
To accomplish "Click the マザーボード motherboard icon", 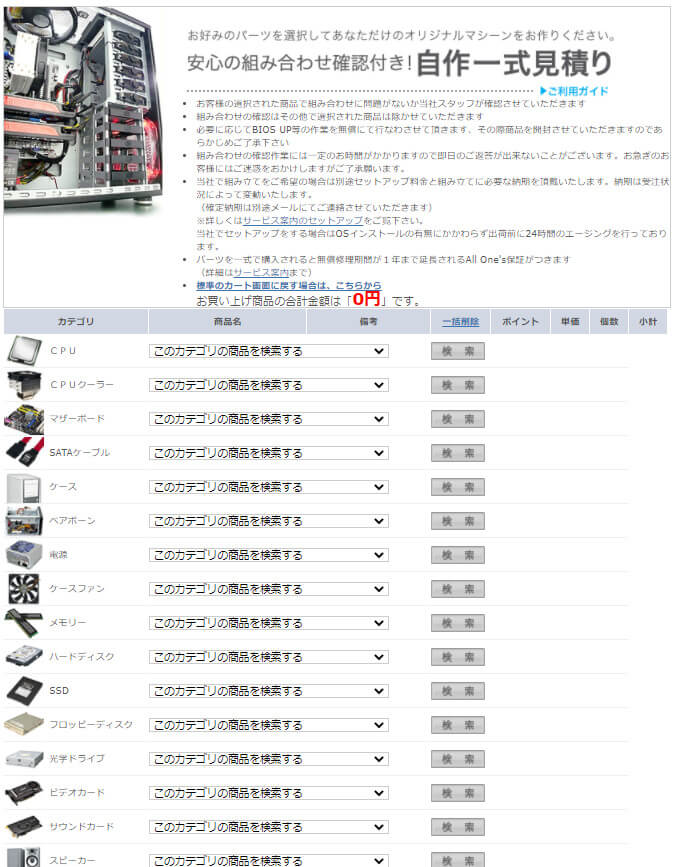I will click(24, 419).
